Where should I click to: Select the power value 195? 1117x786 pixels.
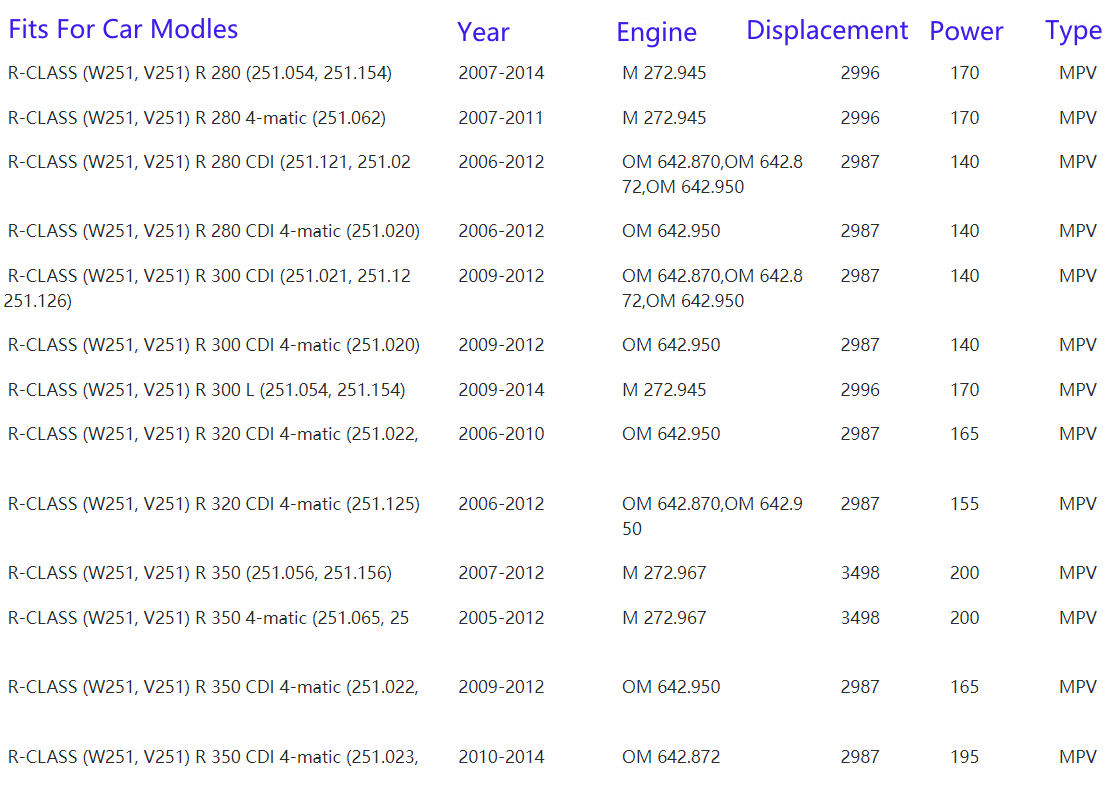click(964, 757)
